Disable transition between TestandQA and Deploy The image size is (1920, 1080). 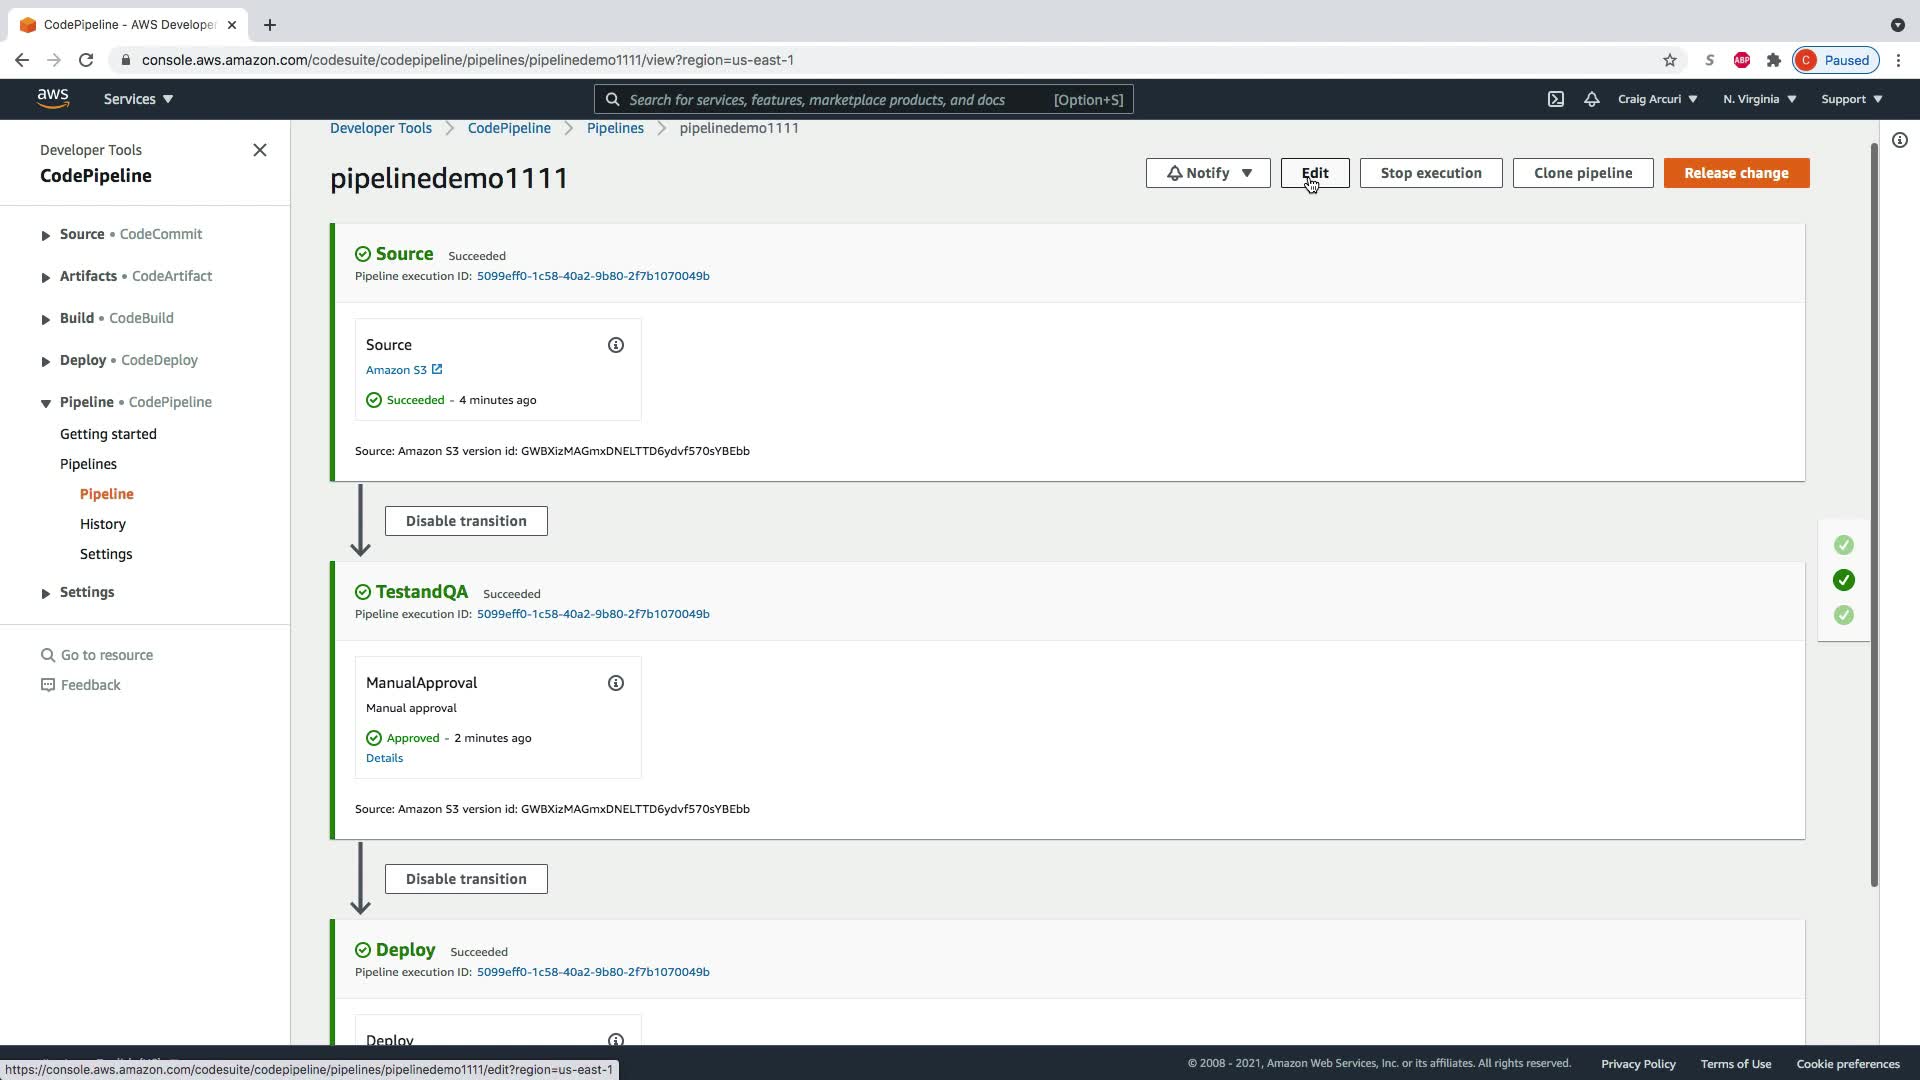(466, 879)
